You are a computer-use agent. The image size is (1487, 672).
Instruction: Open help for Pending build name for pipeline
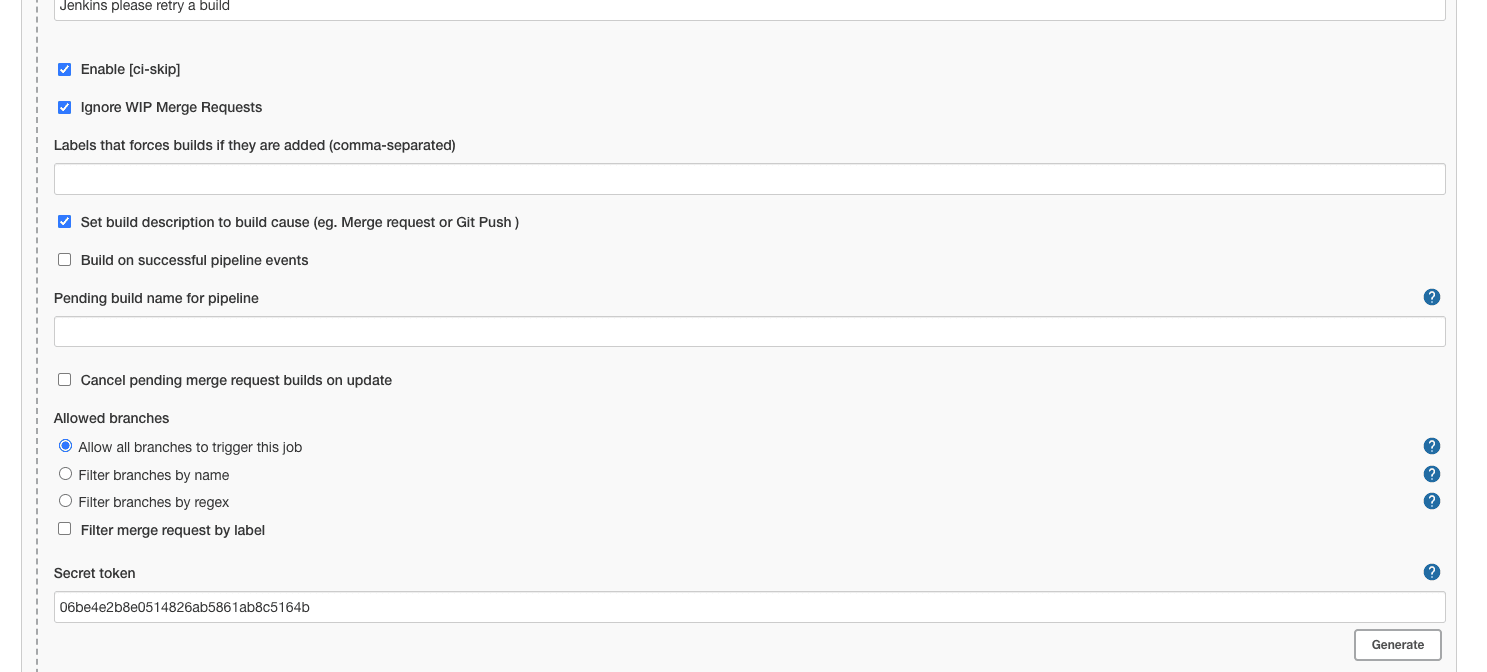(x=1431, y=297)
